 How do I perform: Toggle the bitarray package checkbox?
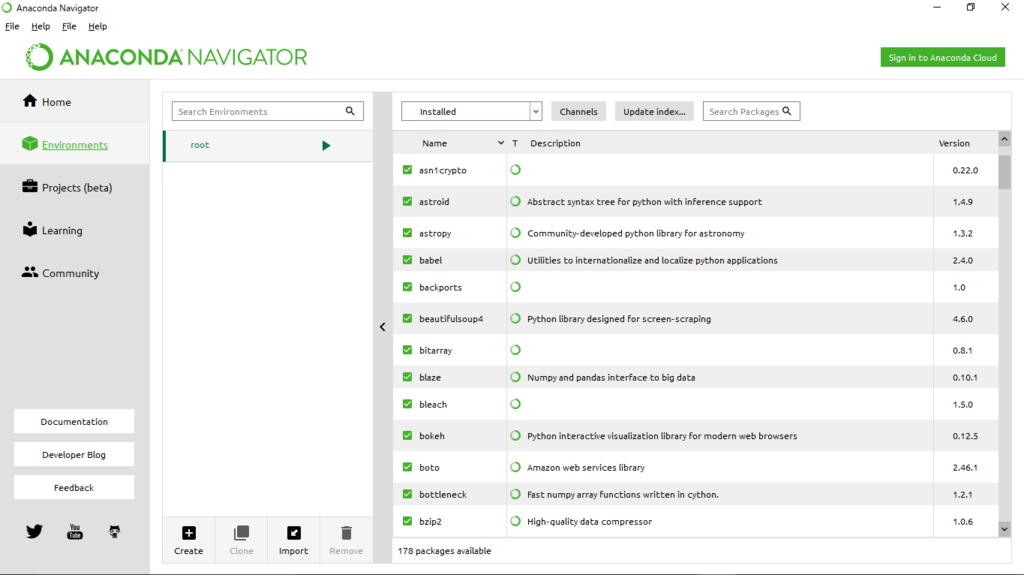pos(408,350)
